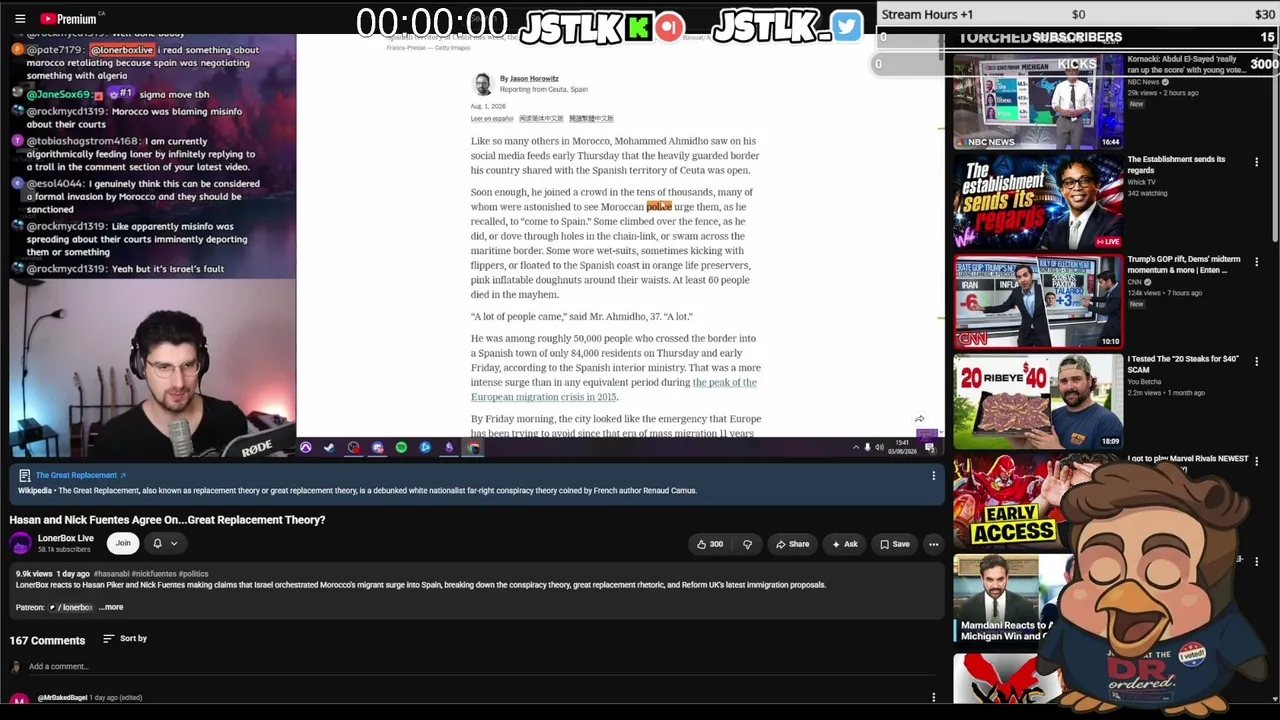Play the CNN Trump's GOP rift thumbnail

[x=1038, y=300]
